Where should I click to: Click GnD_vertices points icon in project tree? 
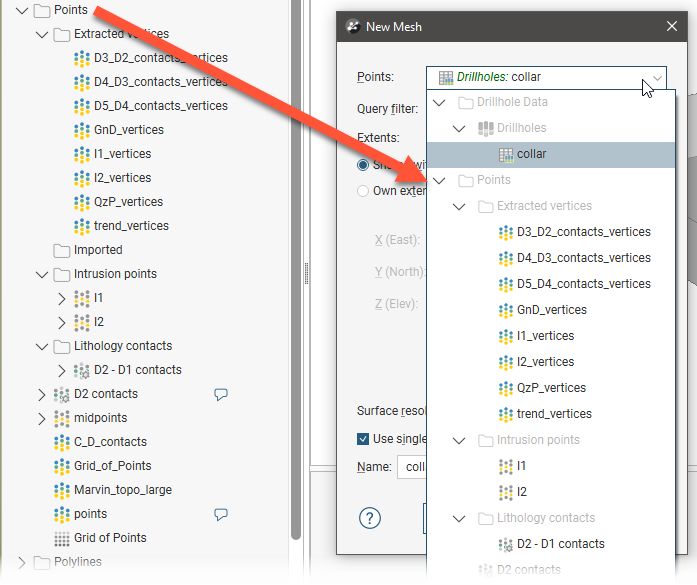click(83, 130)
